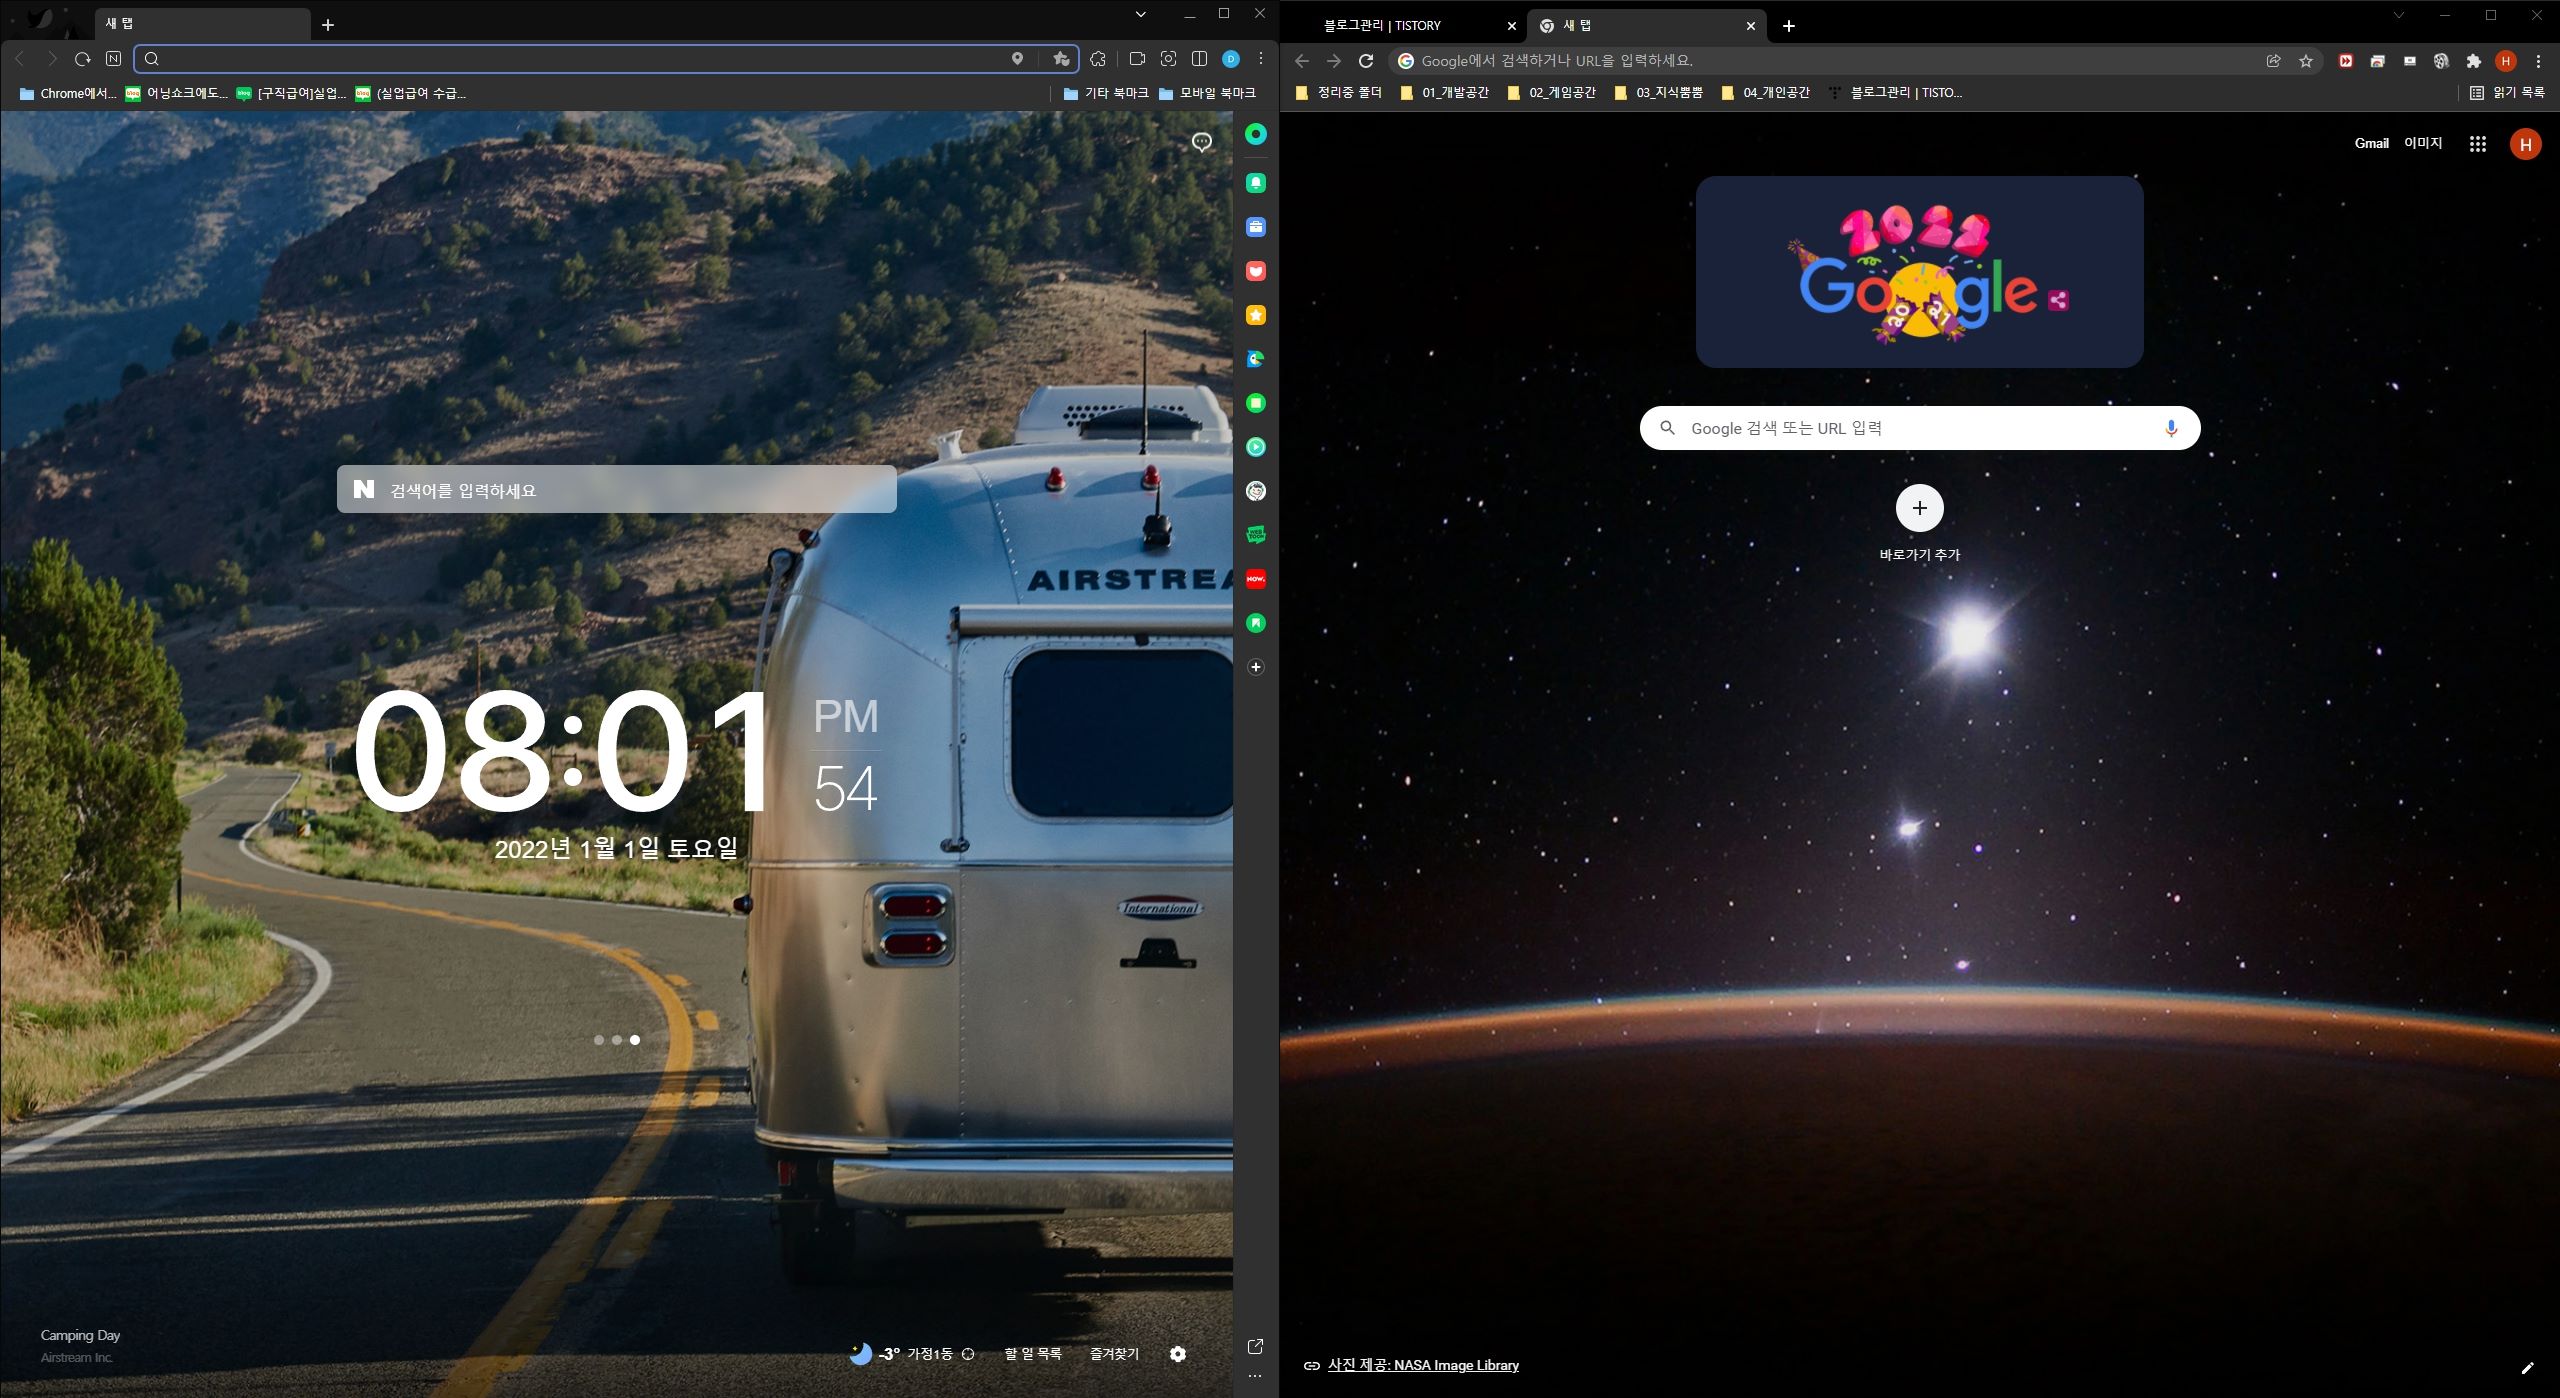Screen dimensions: 2560x1398
Task: Open the 모바일 북마크 folder in Whale
Action: (x=1207, y=93)
